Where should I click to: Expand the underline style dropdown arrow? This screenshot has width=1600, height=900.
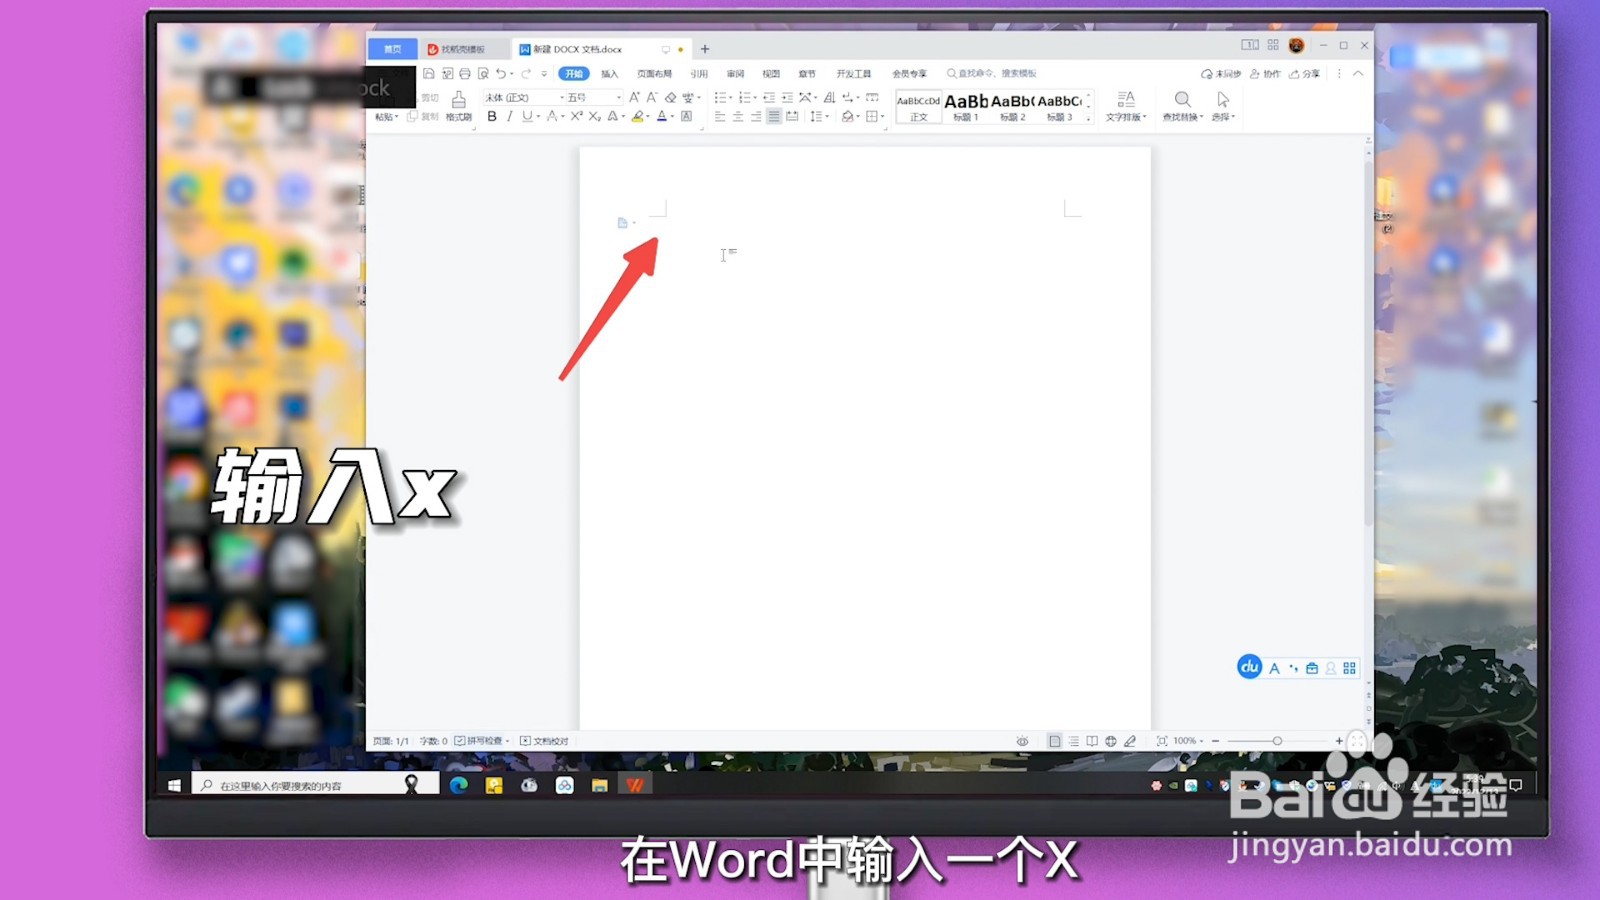coord(536,116)
